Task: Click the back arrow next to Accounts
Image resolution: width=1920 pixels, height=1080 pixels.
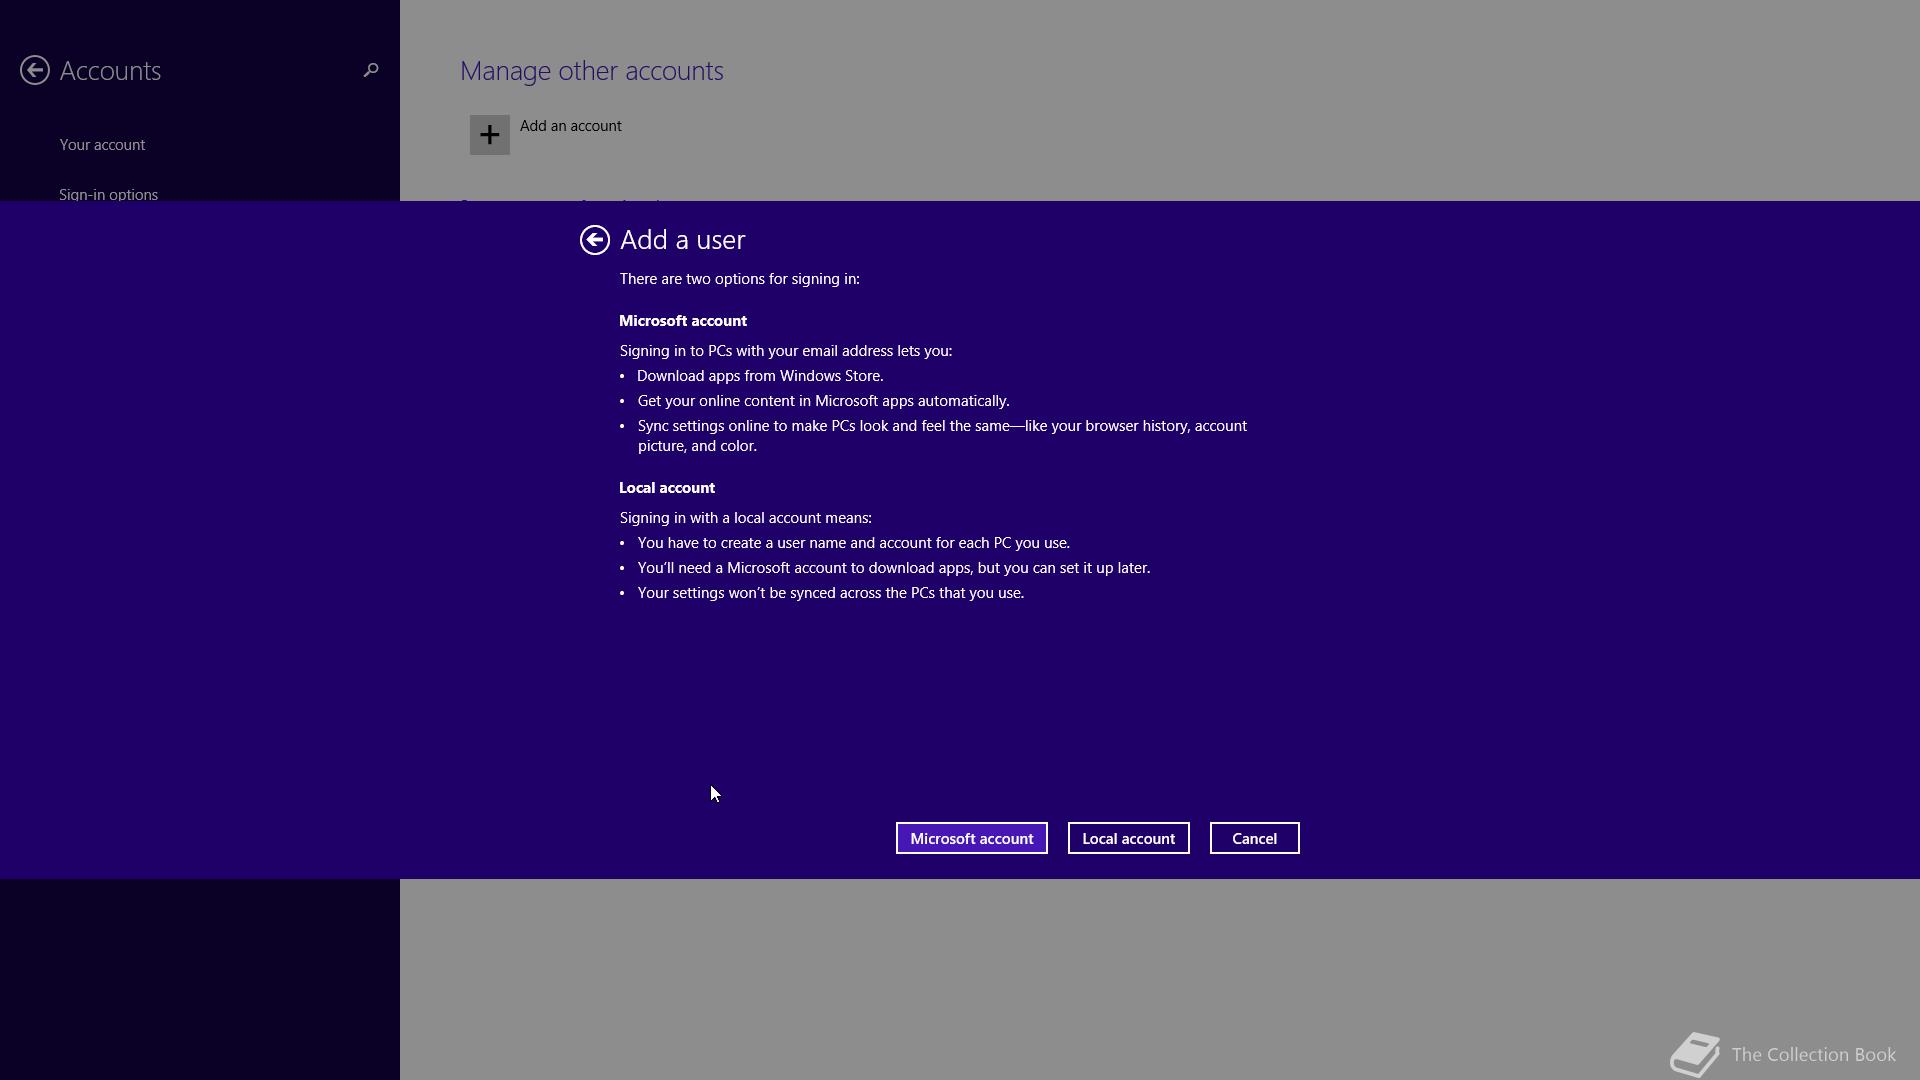Action: 35,70
